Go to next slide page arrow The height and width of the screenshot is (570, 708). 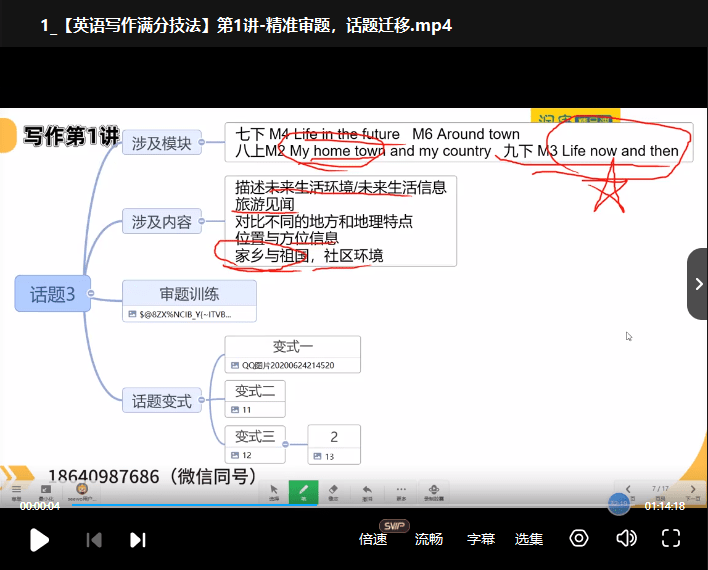pos(693,489)
